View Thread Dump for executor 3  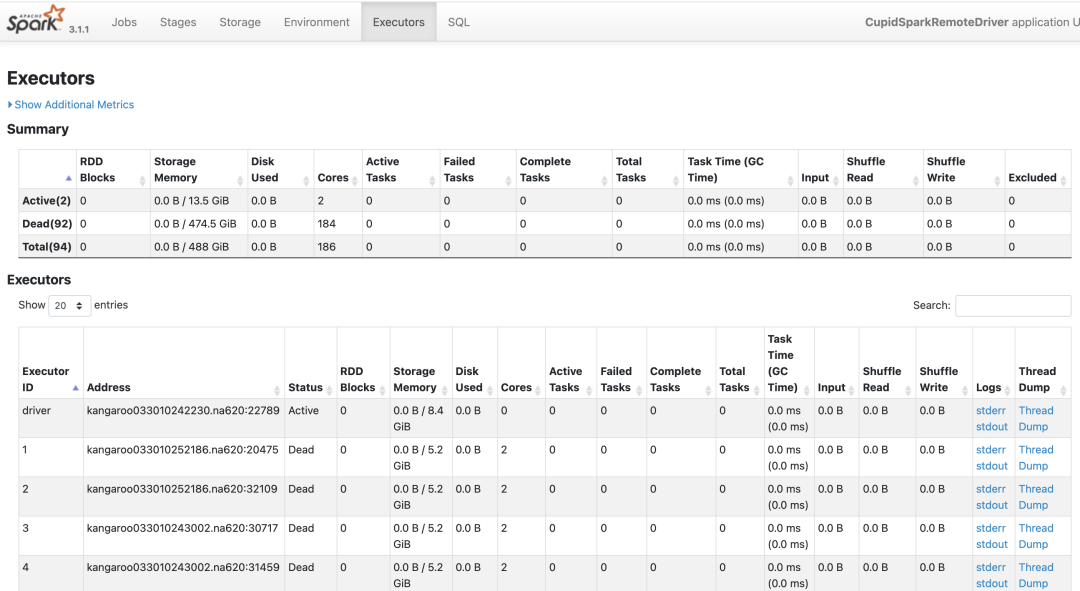click(1035, 536)
